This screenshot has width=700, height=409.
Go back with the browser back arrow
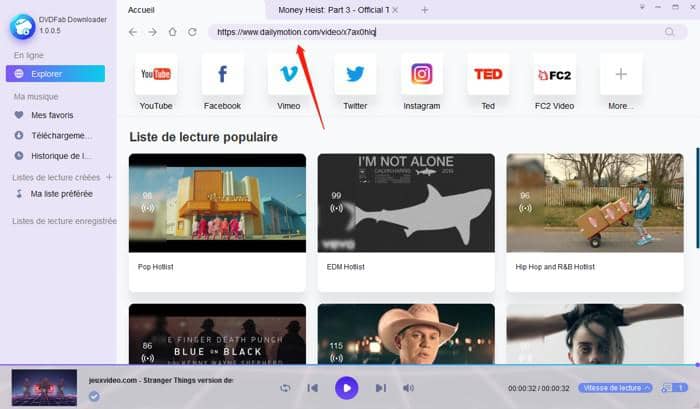point(133,32)
